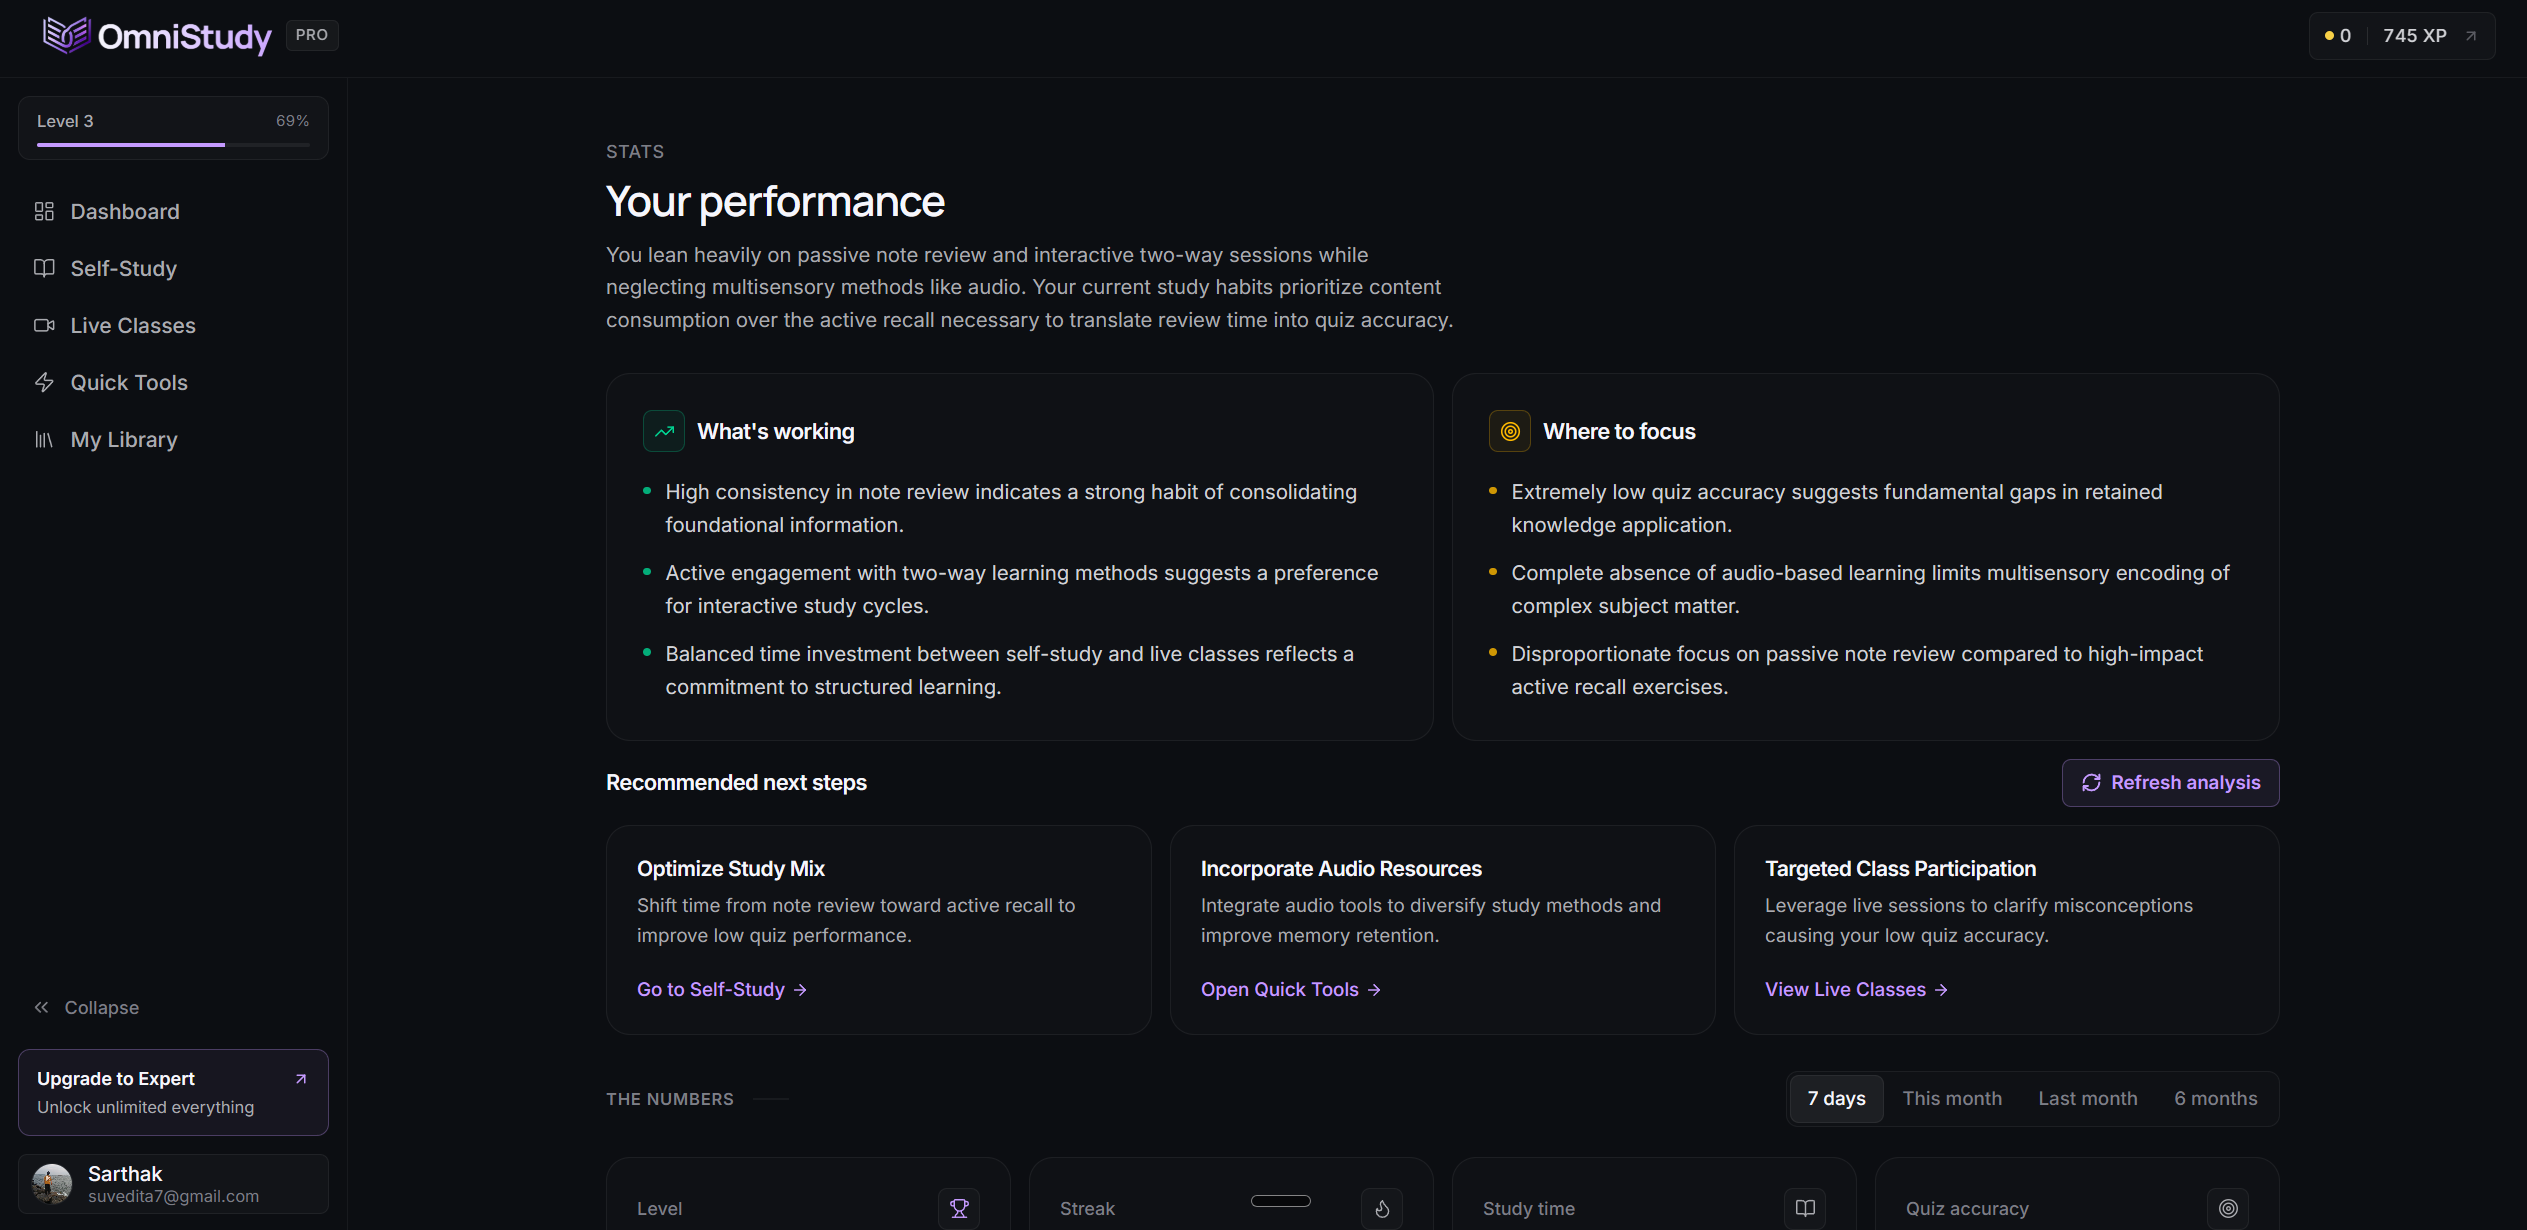
Task: Click the Level 3 progress bar
Action: pos(173,144)
